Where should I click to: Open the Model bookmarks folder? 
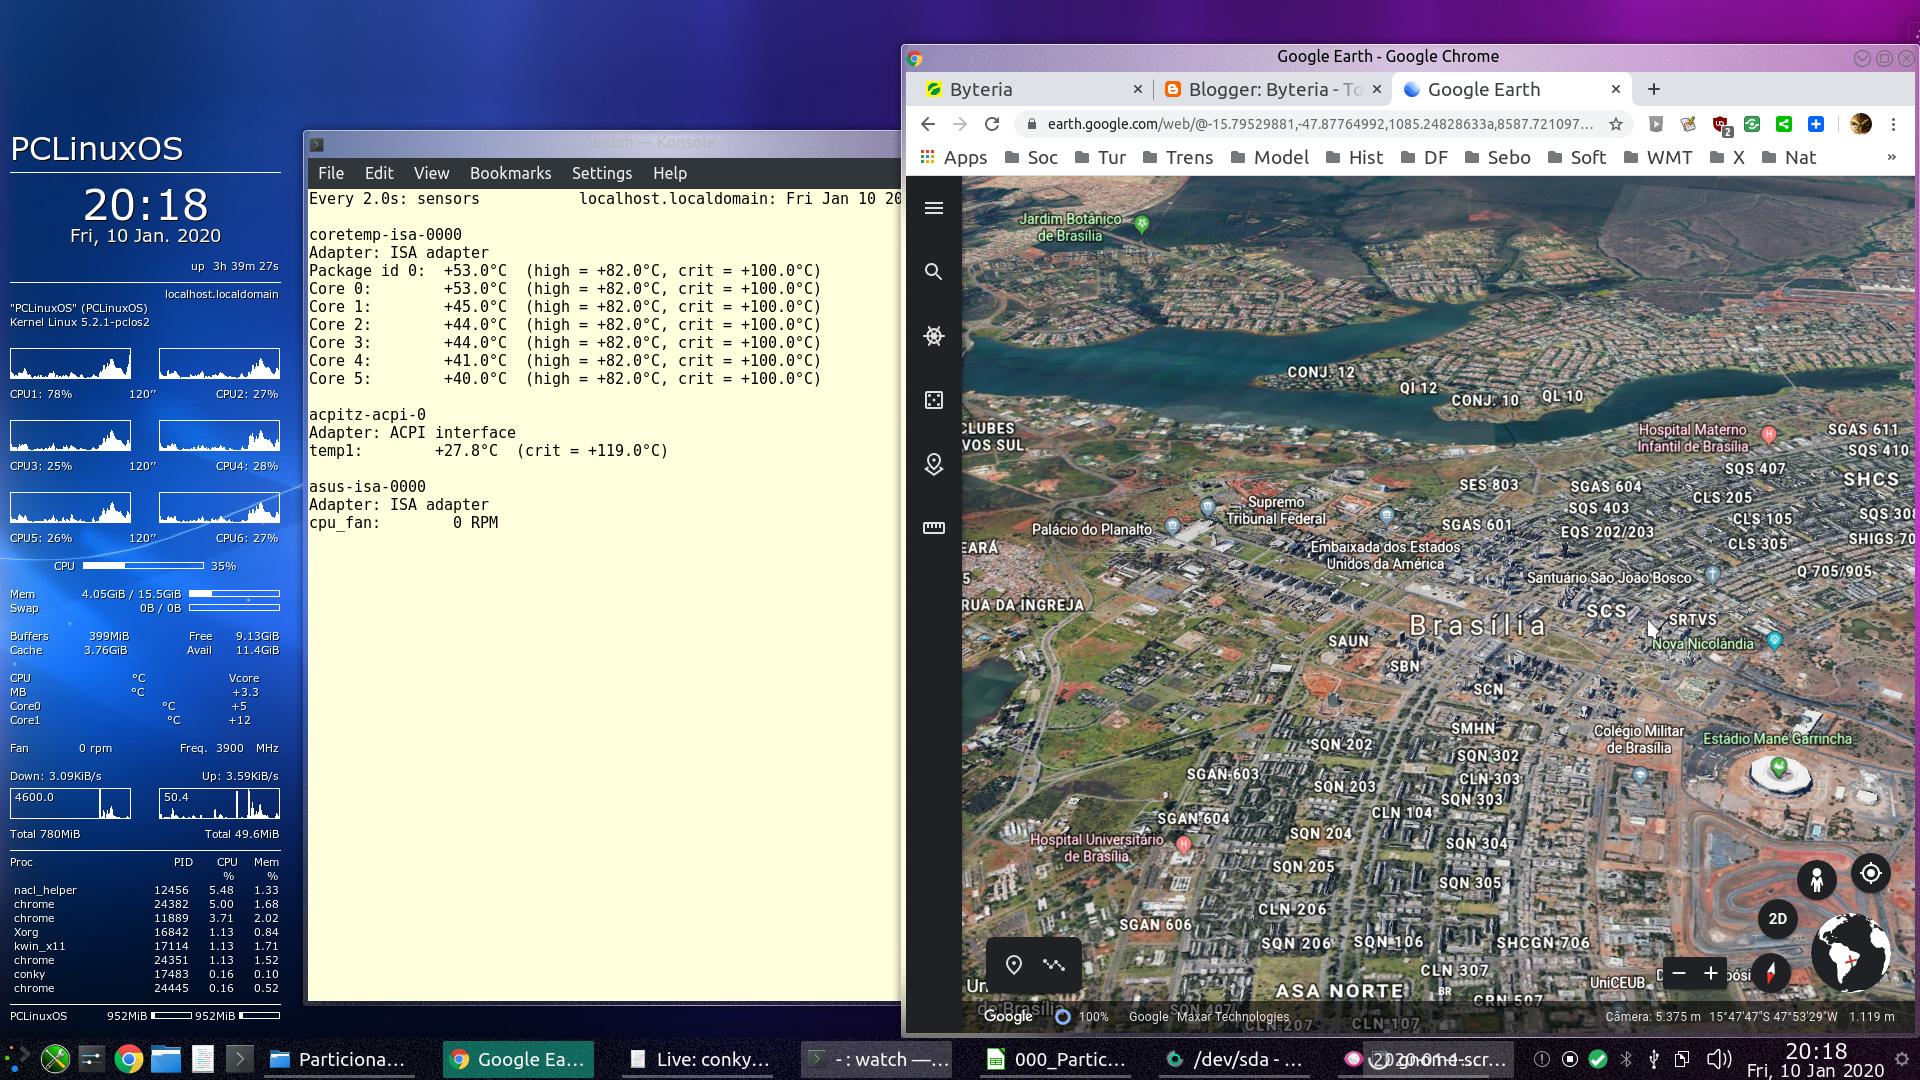click(1269, 157)
